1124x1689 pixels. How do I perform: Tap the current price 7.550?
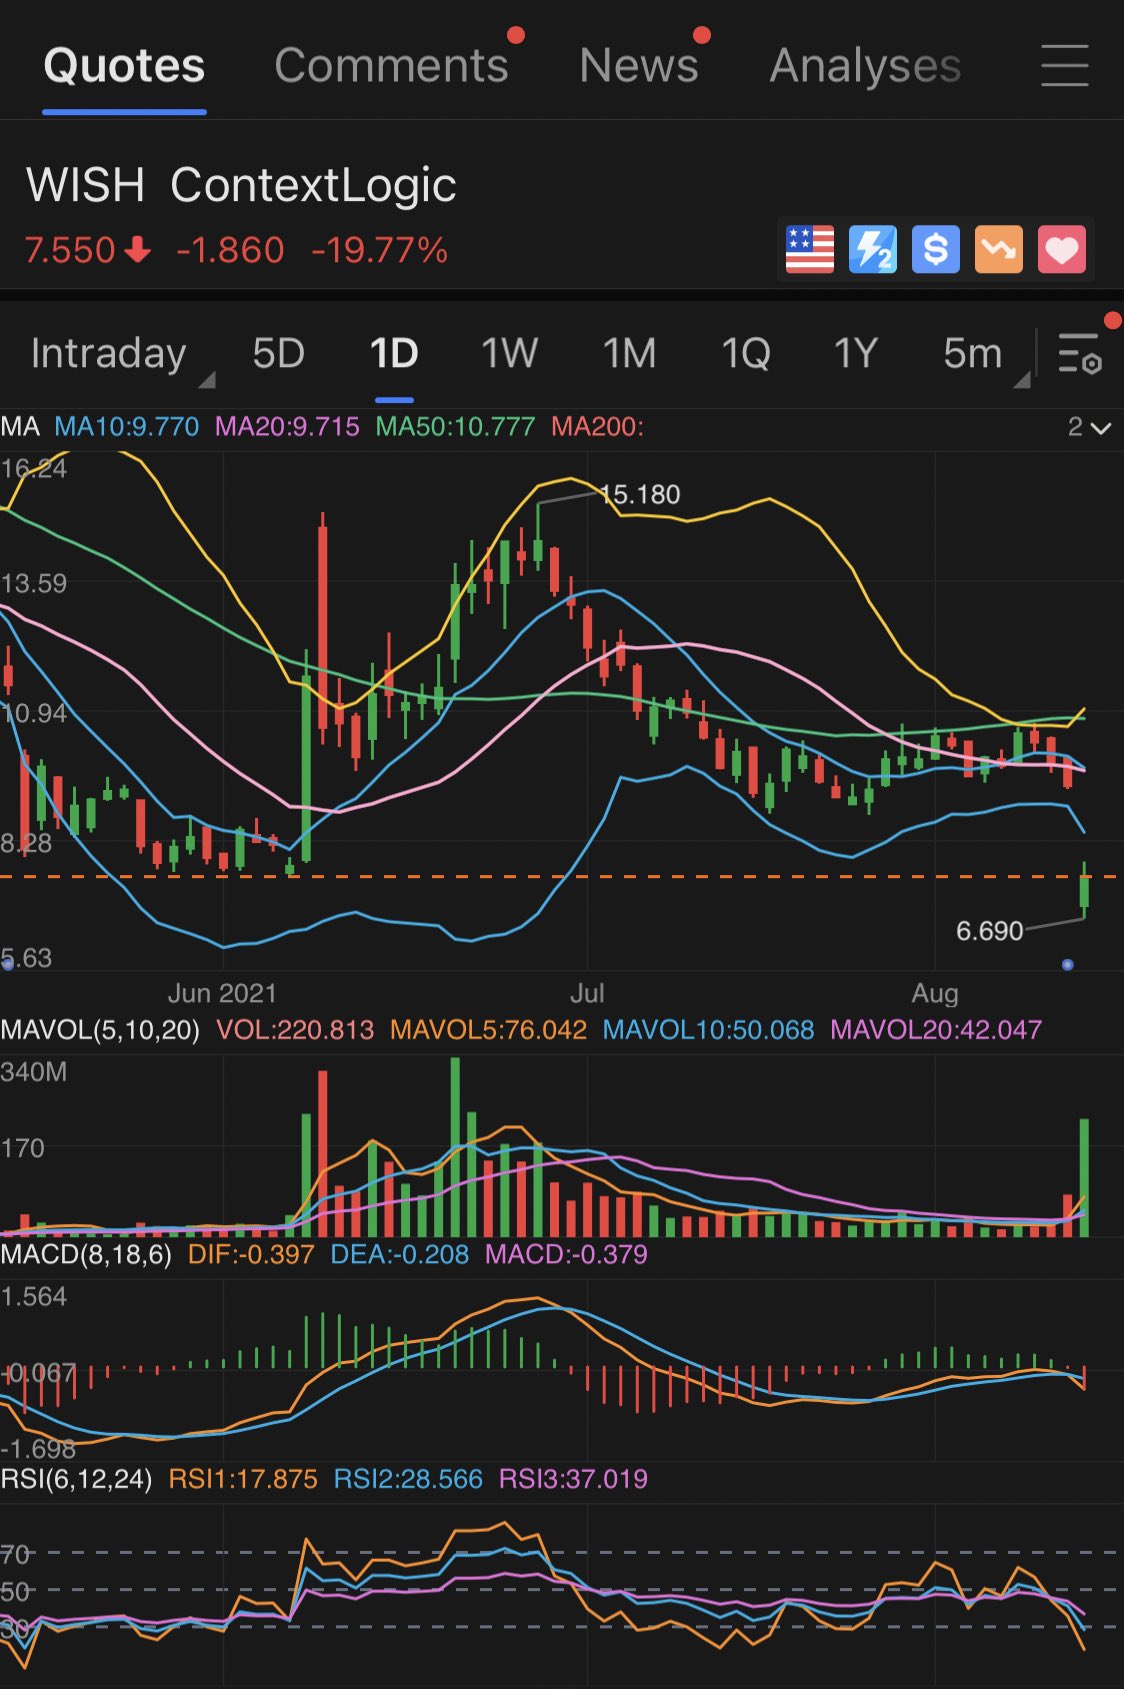70,250
